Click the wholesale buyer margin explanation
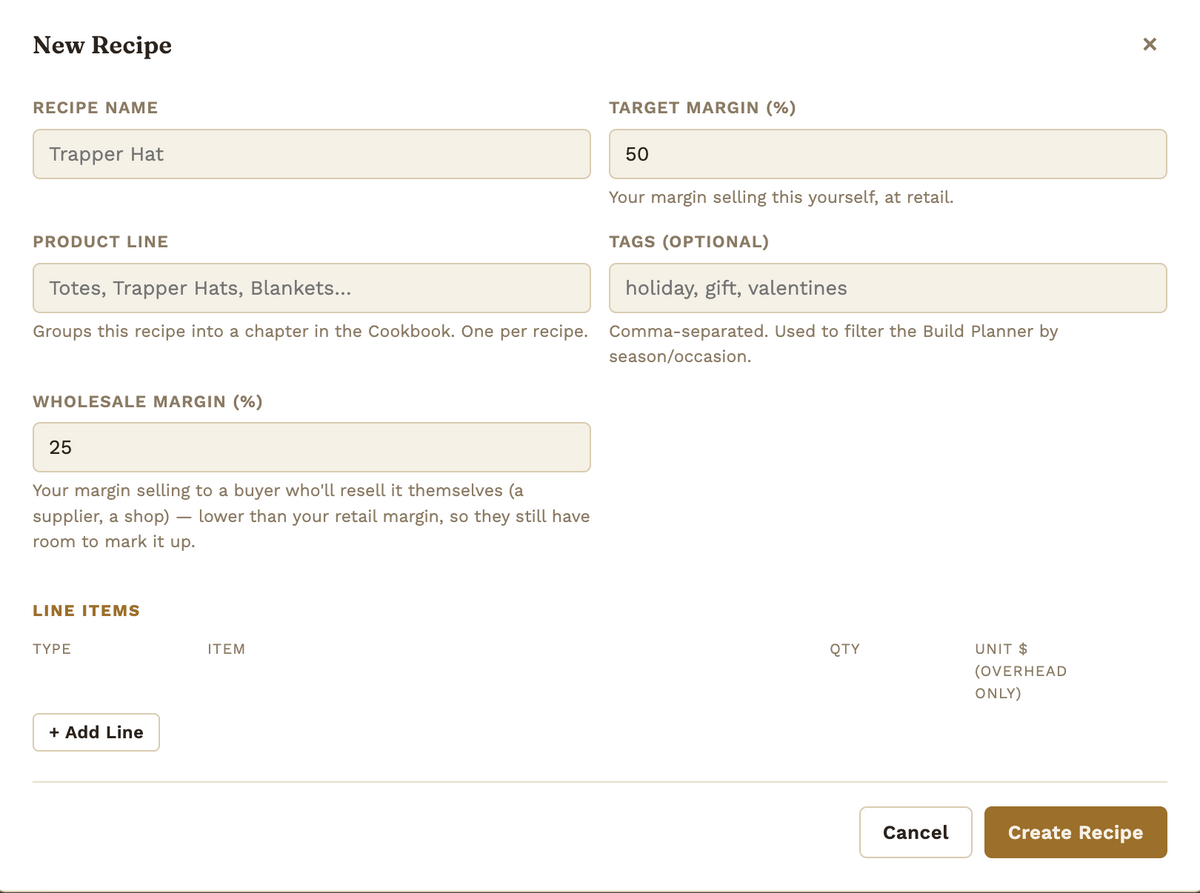This screenshot has width=1200, height=893. click(311, 516)
